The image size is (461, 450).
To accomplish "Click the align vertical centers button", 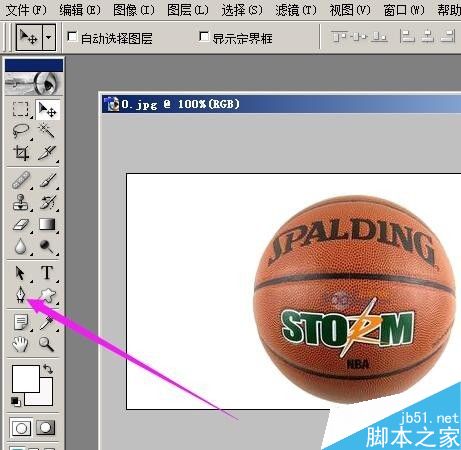I will (359, 37).
